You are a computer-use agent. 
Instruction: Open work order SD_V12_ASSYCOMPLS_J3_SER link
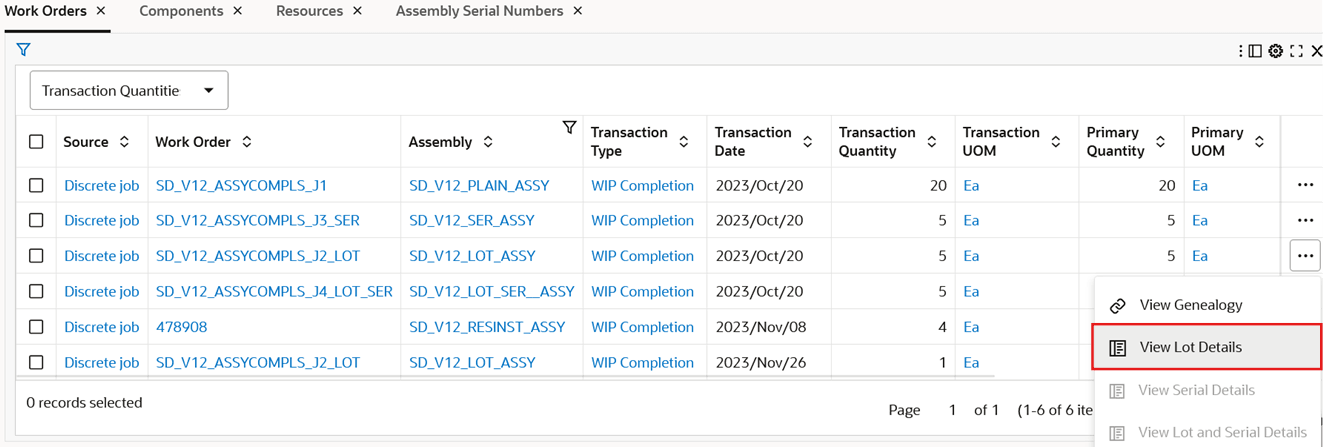(x=257, y=220)
